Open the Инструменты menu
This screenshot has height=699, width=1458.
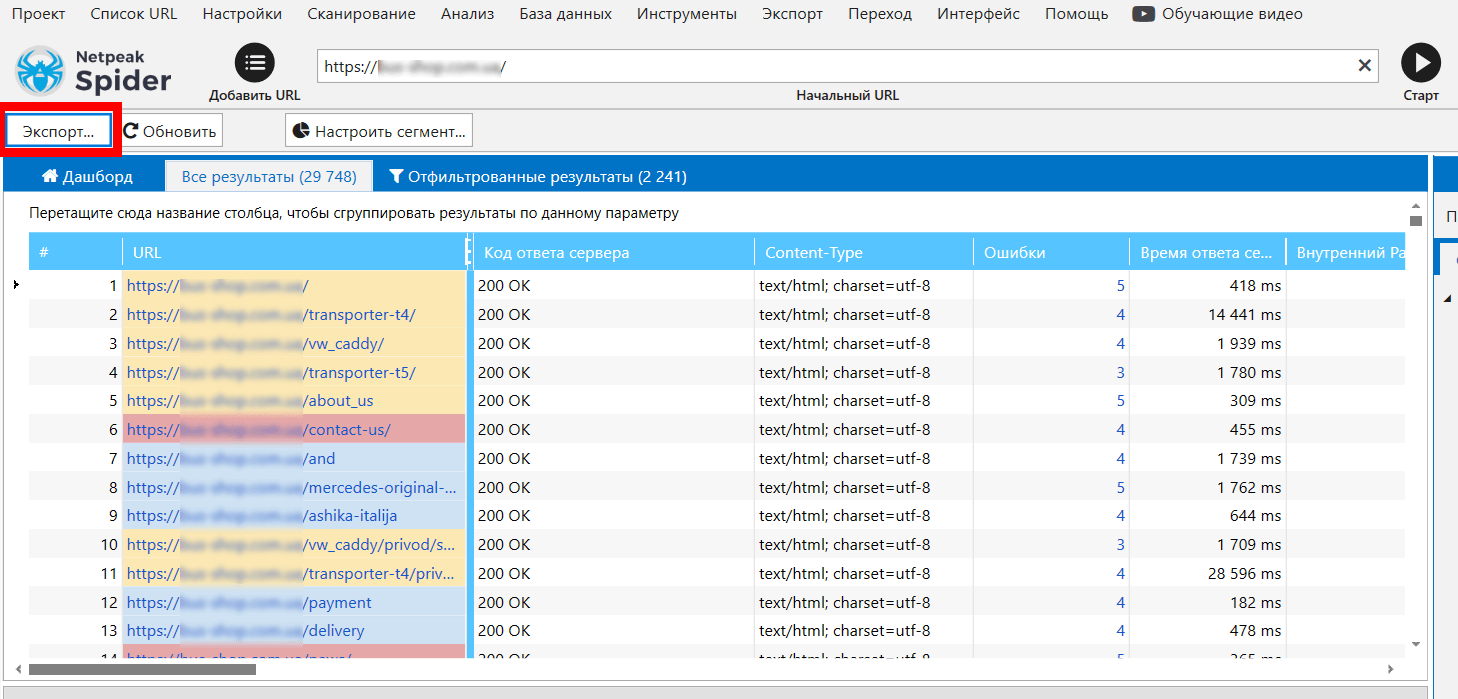point(687,14)
